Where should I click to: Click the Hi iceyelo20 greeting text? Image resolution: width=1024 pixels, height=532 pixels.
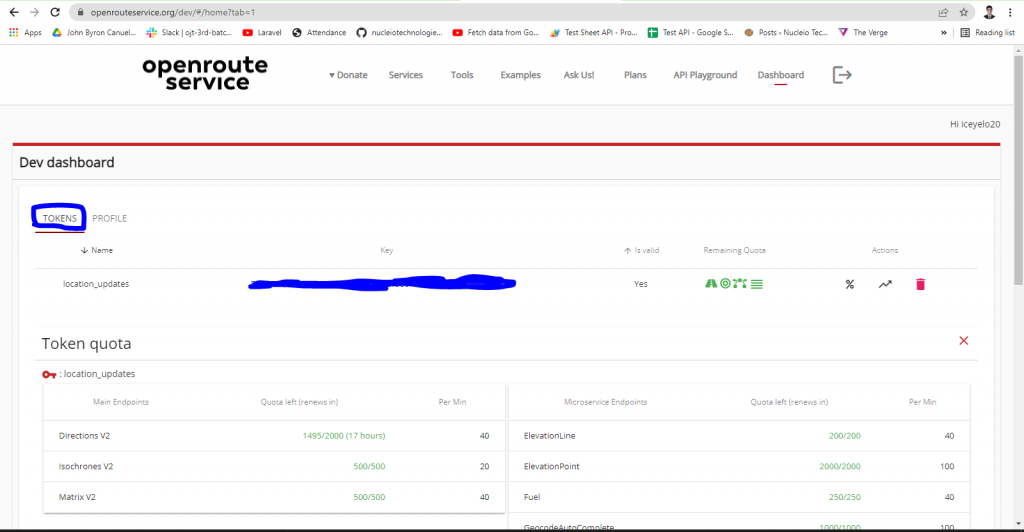point(974,124)
